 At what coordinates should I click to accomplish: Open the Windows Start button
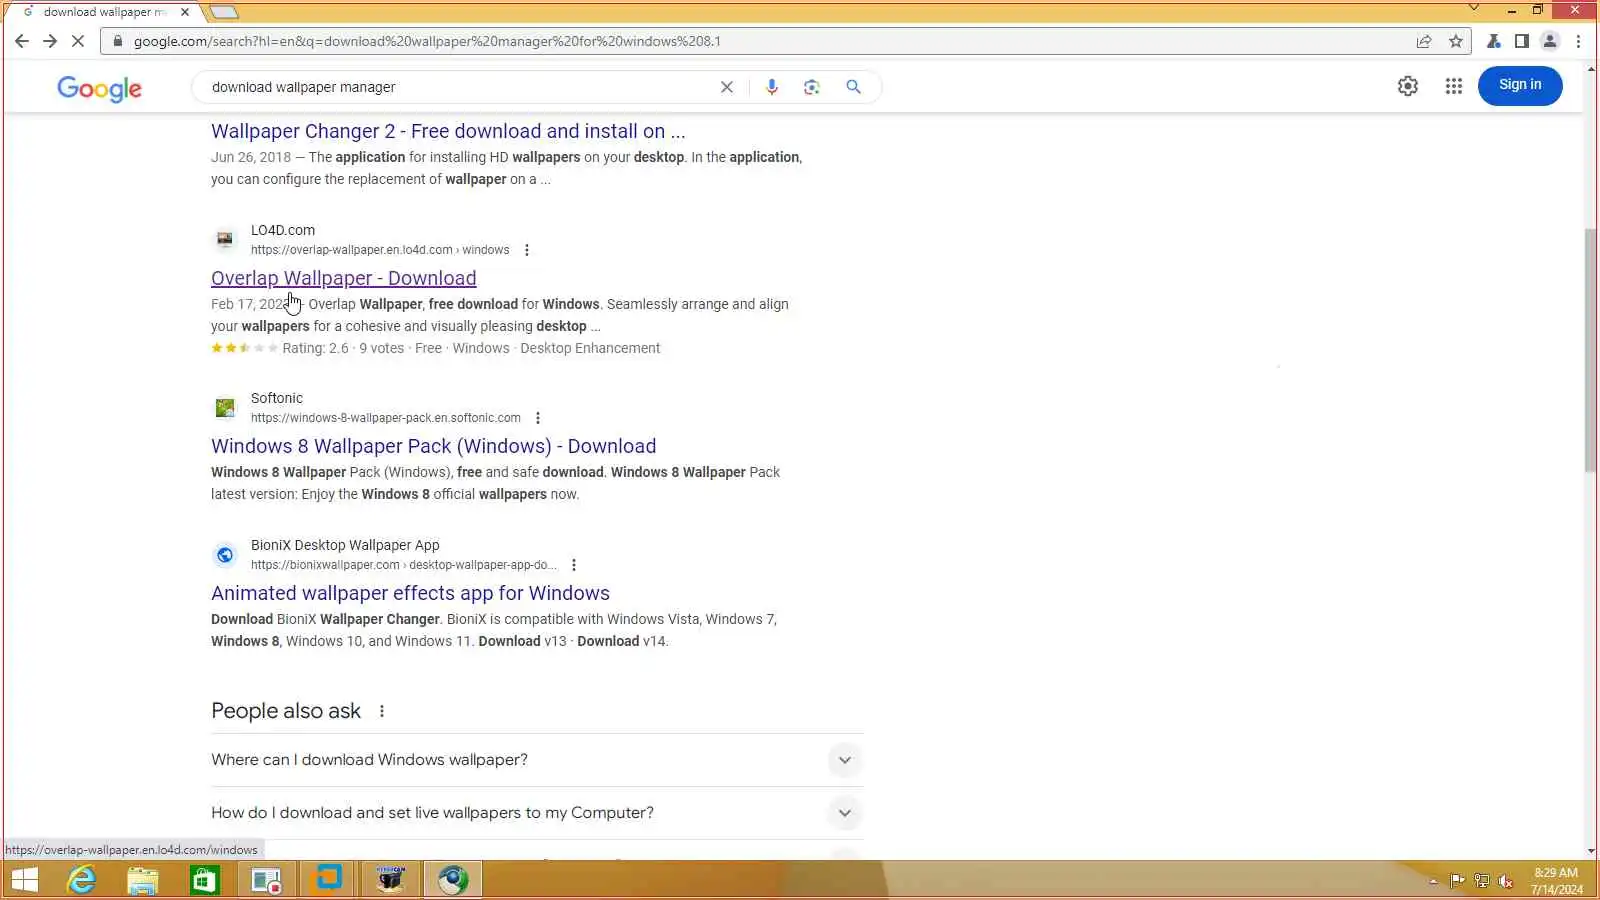point(24,880)
